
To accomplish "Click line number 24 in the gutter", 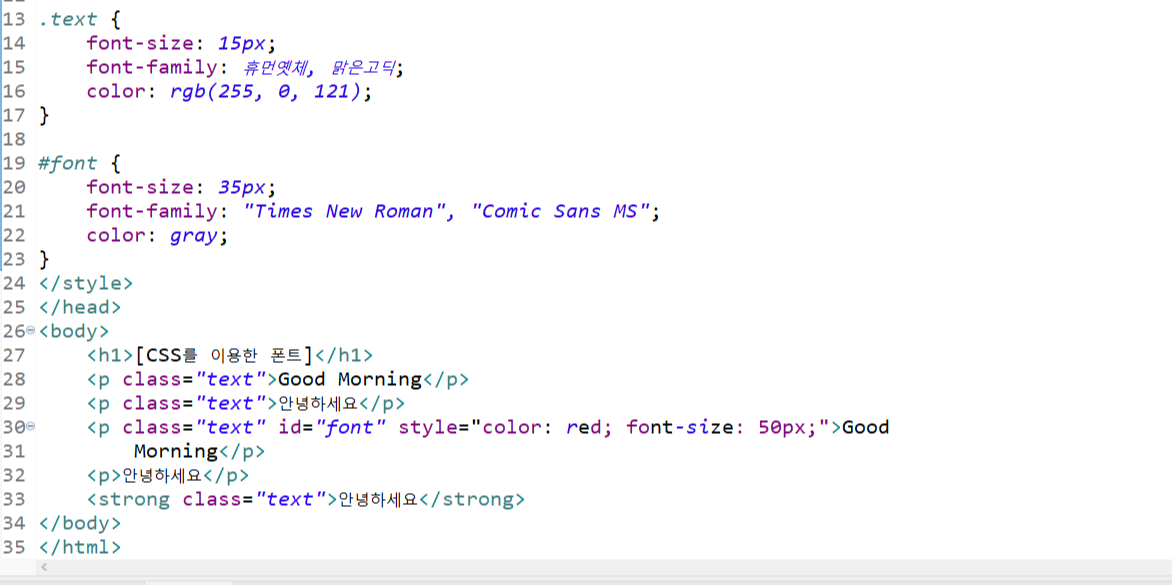I will 13,282.
